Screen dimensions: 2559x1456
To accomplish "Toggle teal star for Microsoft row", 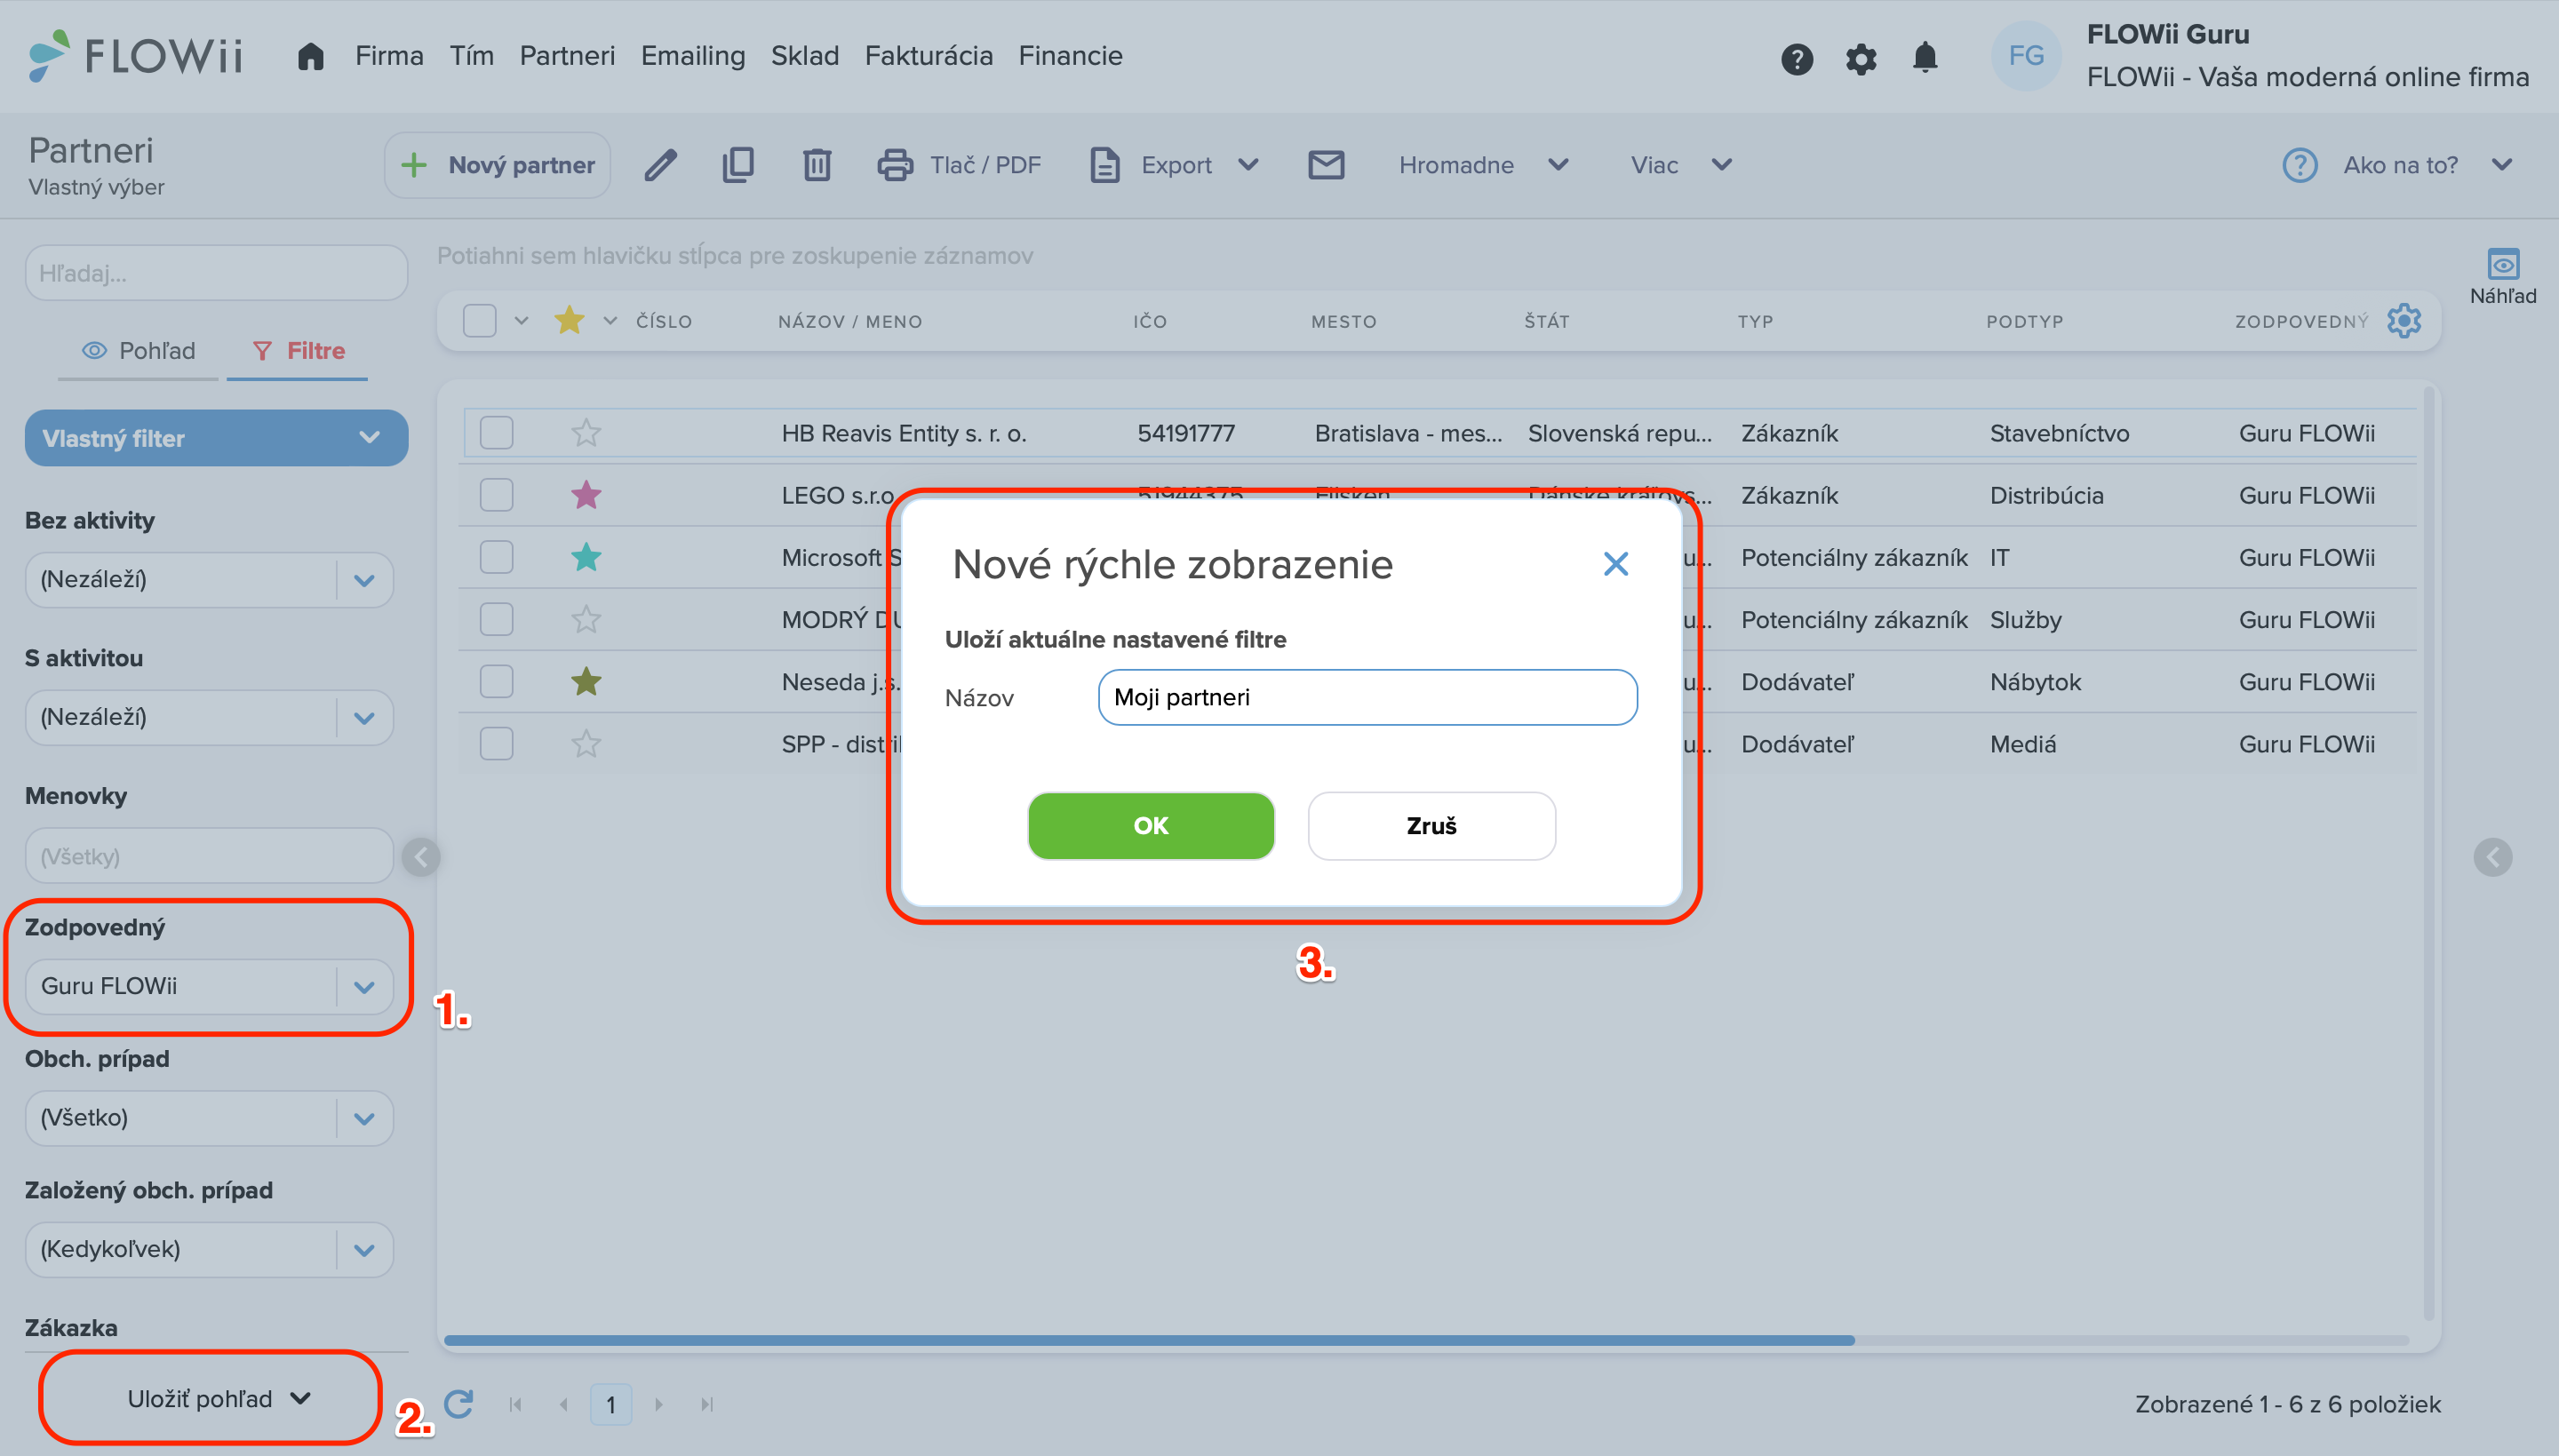I will point(586,557).
